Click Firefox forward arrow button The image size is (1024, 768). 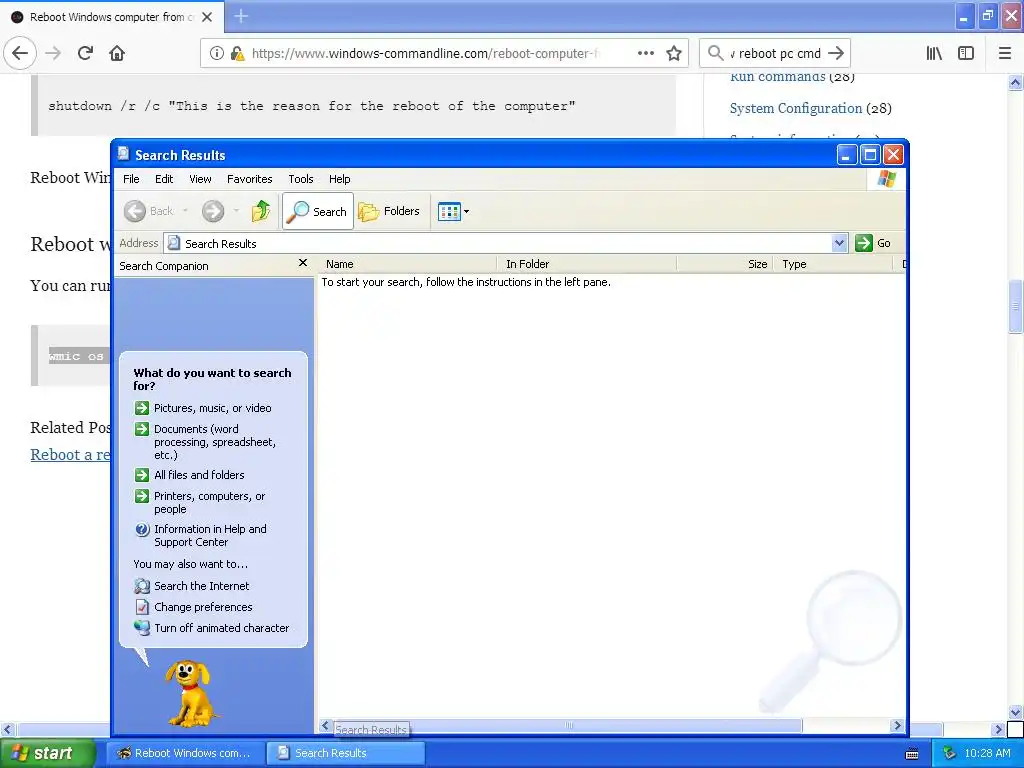pyautogui.click(x=54, y=53)
